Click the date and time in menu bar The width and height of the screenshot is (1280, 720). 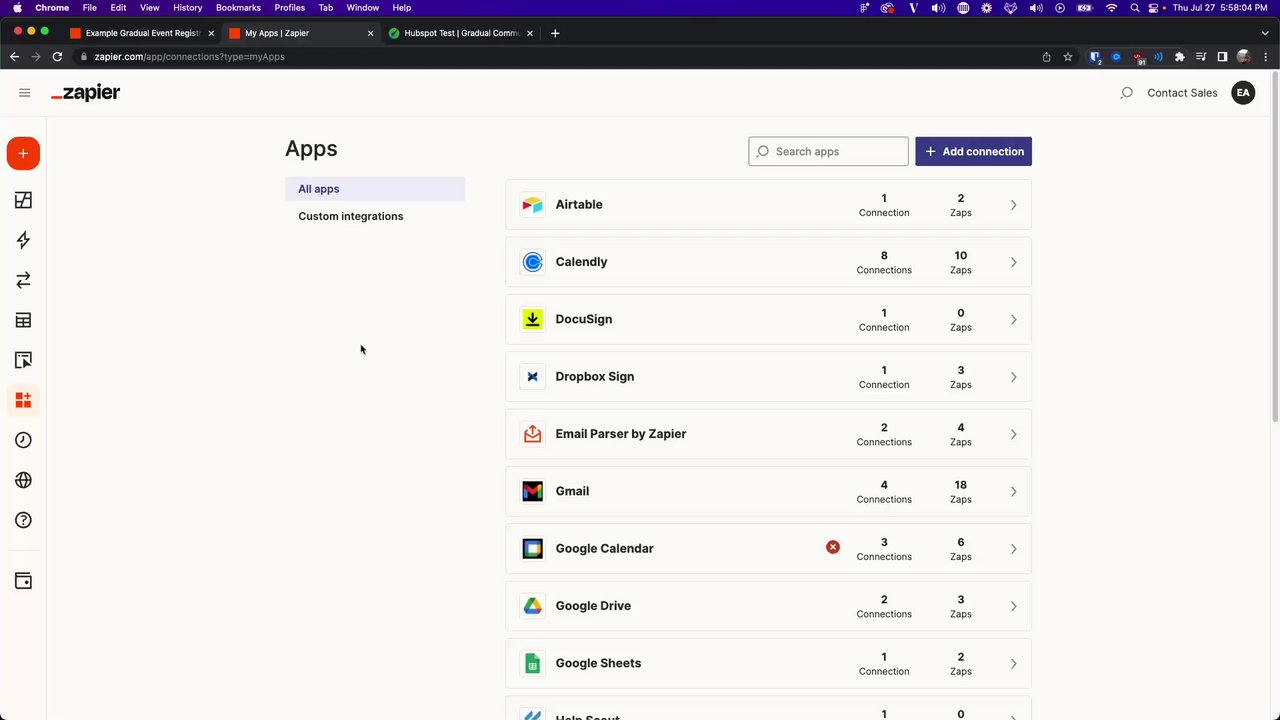pyautogui.click(x=1224, y=7)
